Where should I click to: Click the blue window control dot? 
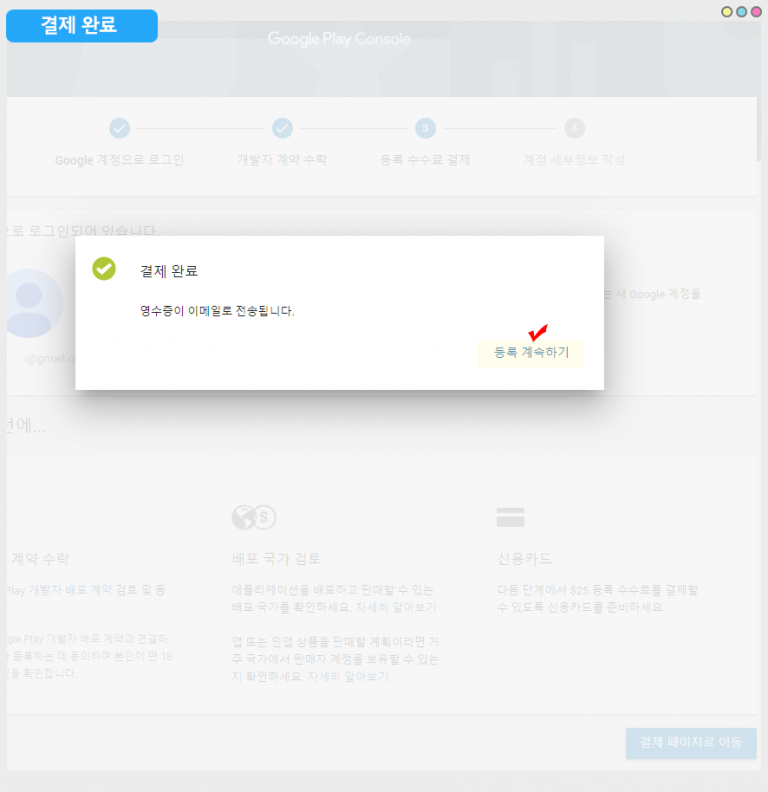pyautogui.click(x=741, y=12)
